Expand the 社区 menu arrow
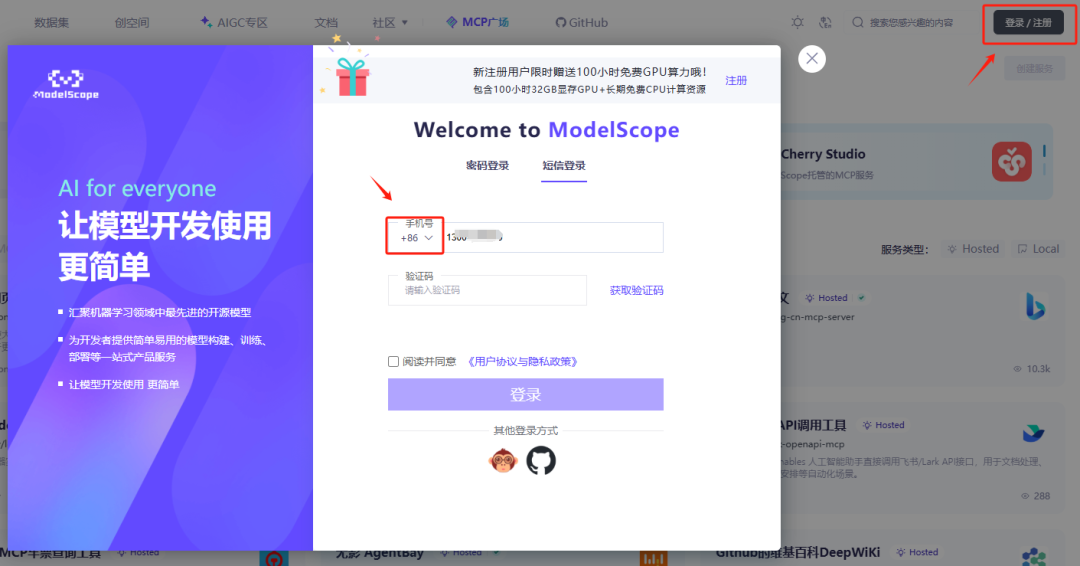1080x566 pixels. [x=404, y=23]
